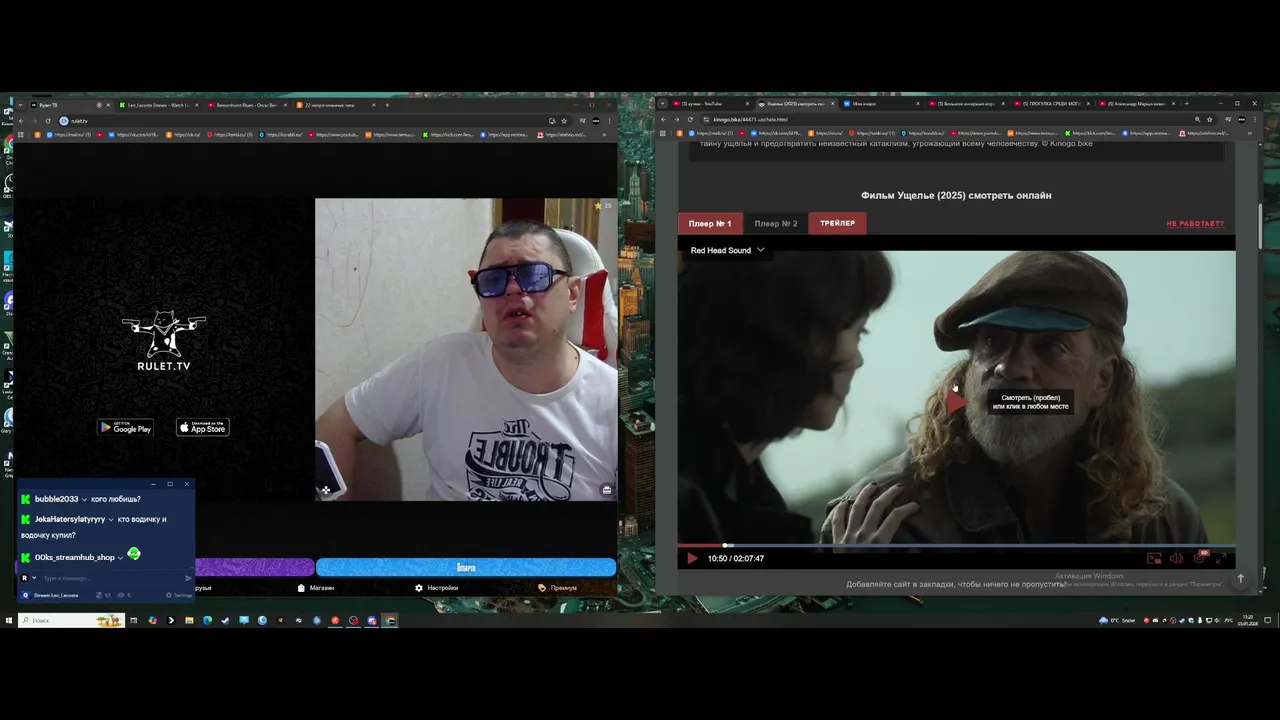Viewport: 1280px width, 720px height.
Task: Click the gift icon on the webcam preview
Action: (607, 490)
